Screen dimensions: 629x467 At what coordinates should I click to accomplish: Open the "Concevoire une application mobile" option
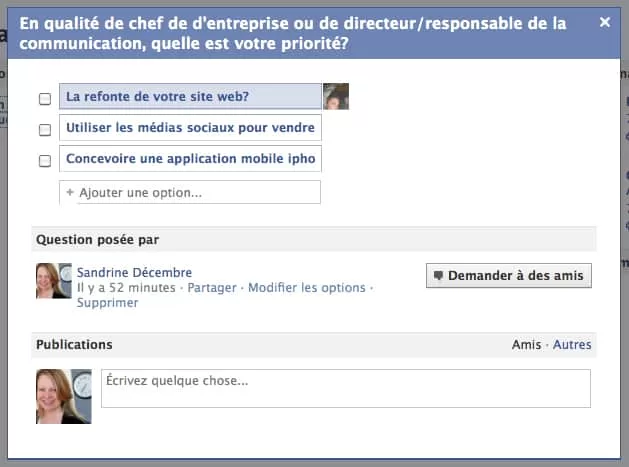coord(190,159)
